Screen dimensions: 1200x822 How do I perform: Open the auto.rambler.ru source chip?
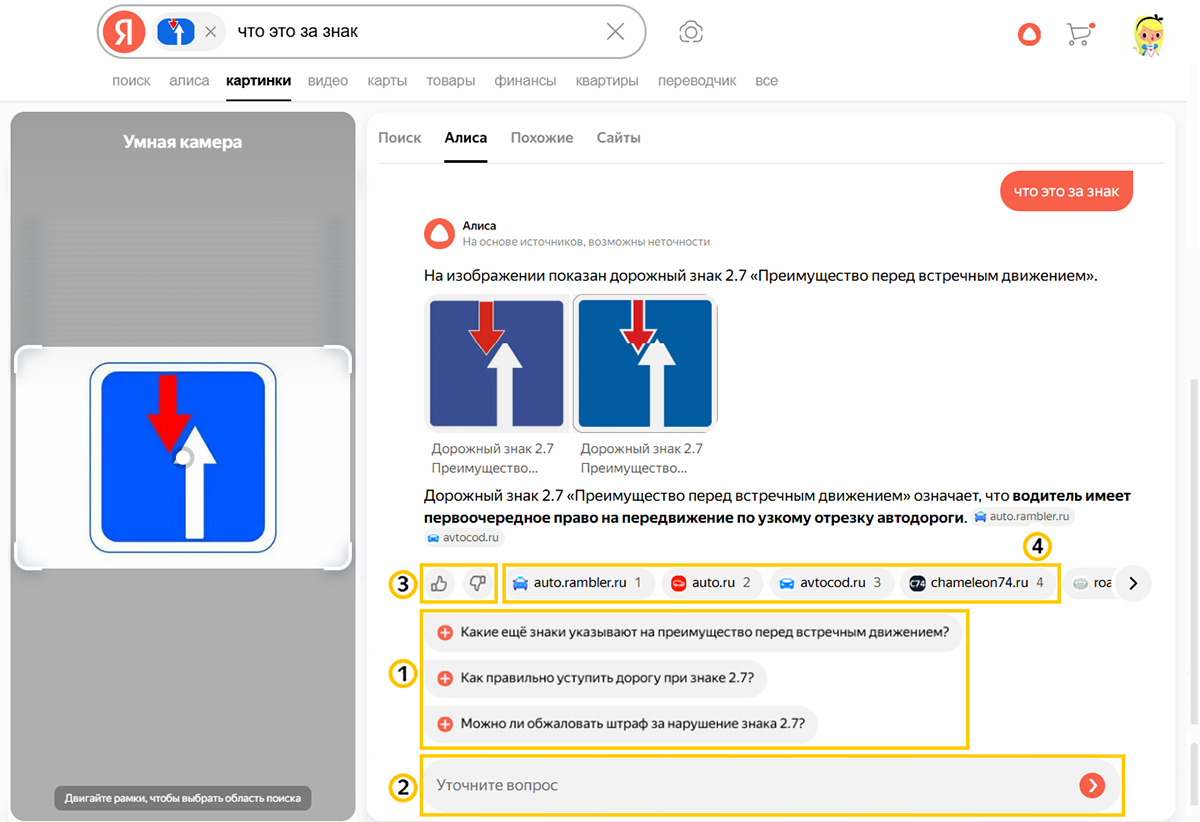coord(578,583)
